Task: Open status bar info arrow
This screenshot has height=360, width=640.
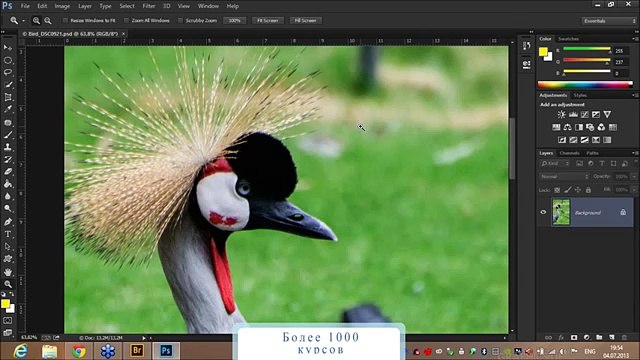Action: 144,338
